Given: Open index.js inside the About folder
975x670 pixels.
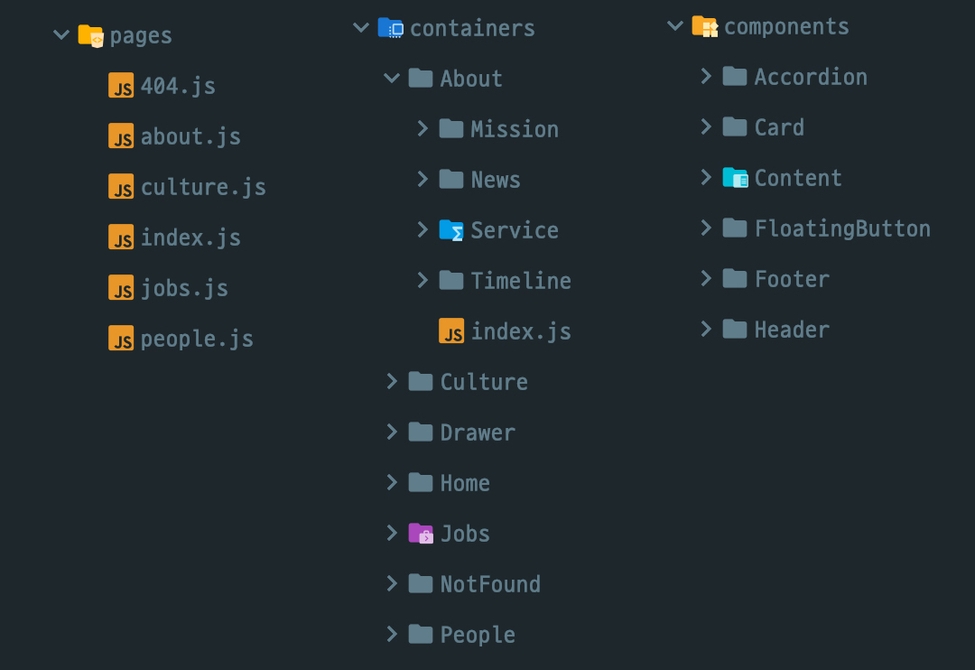Looking at the screenshot, I should click(520, 331).
